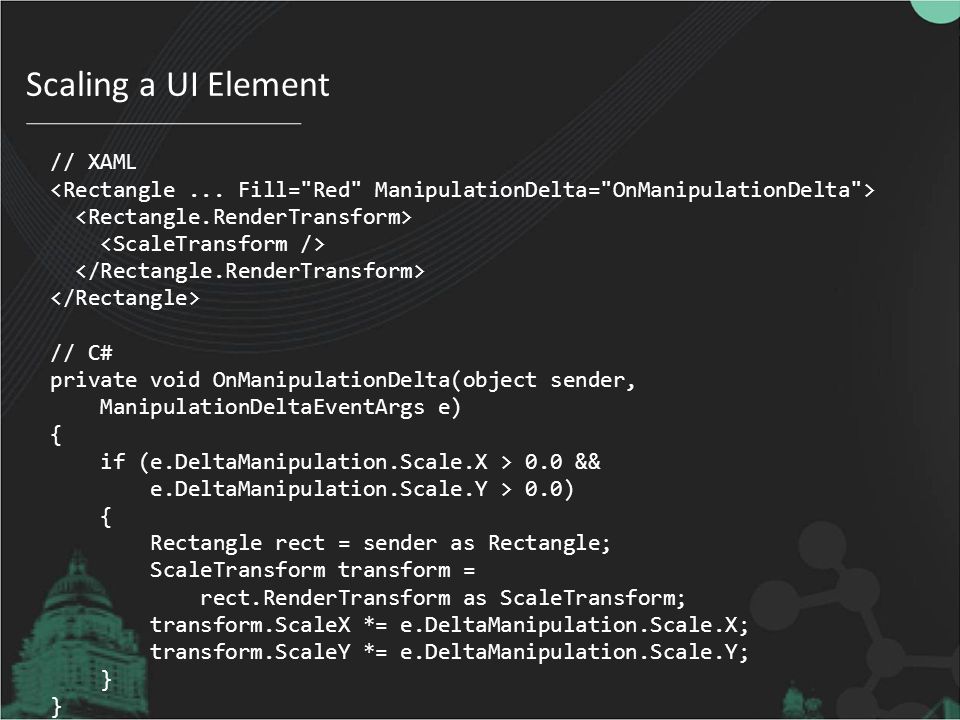
Task: Click the ScaleTransform element line
Action: [212, 244]
